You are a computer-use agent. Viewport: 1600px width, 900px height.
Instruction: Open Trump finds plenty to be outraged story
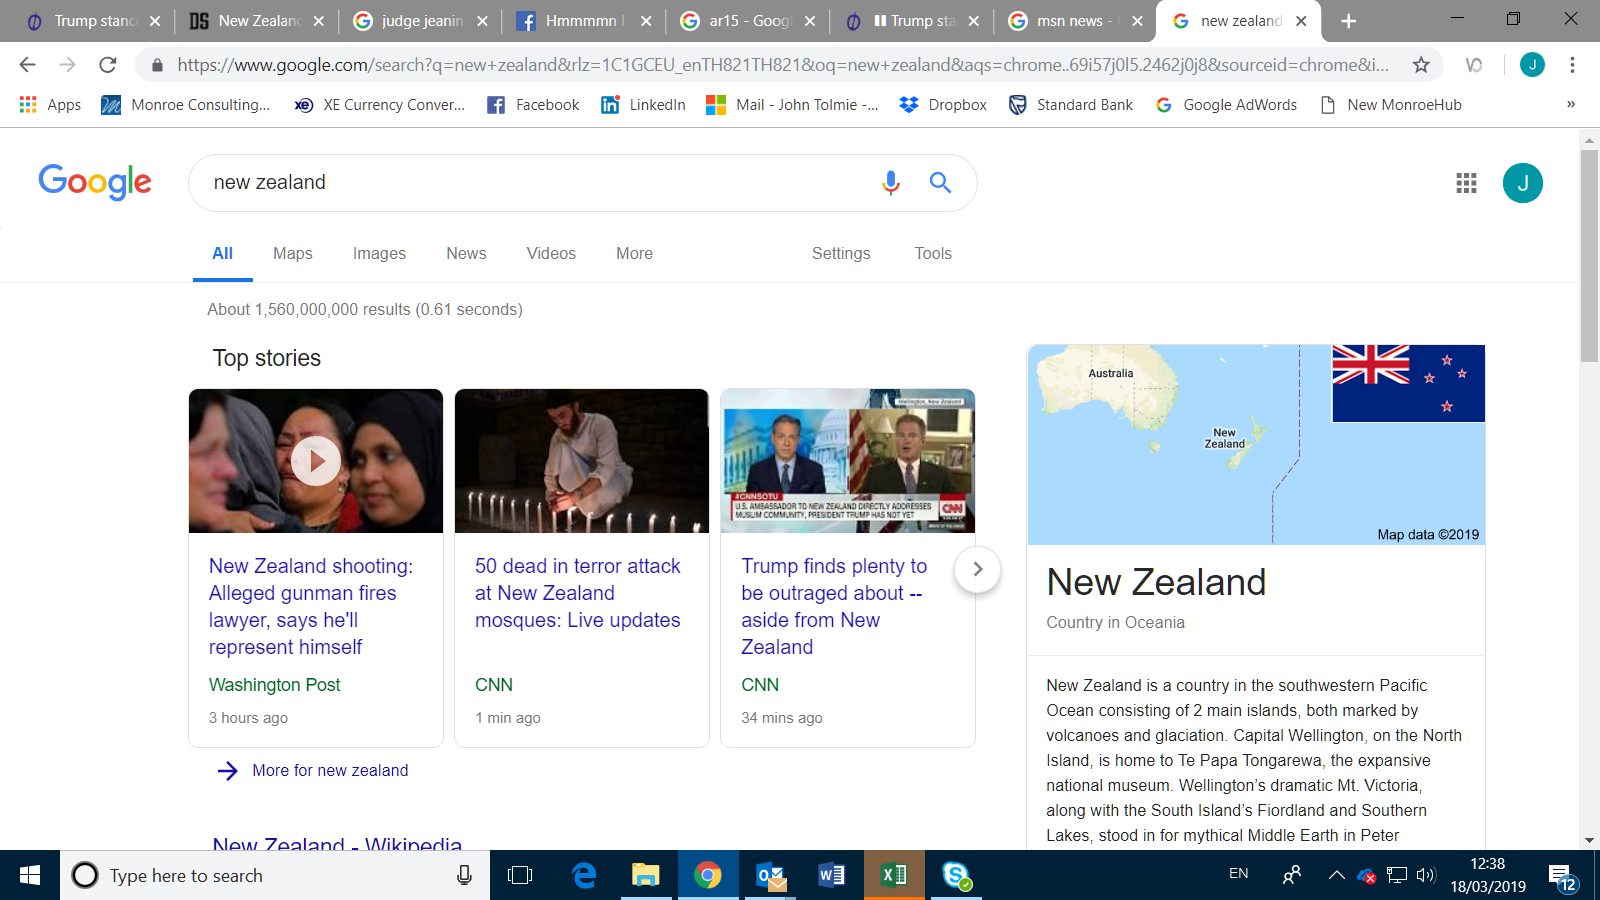click(x=834, y=607)
